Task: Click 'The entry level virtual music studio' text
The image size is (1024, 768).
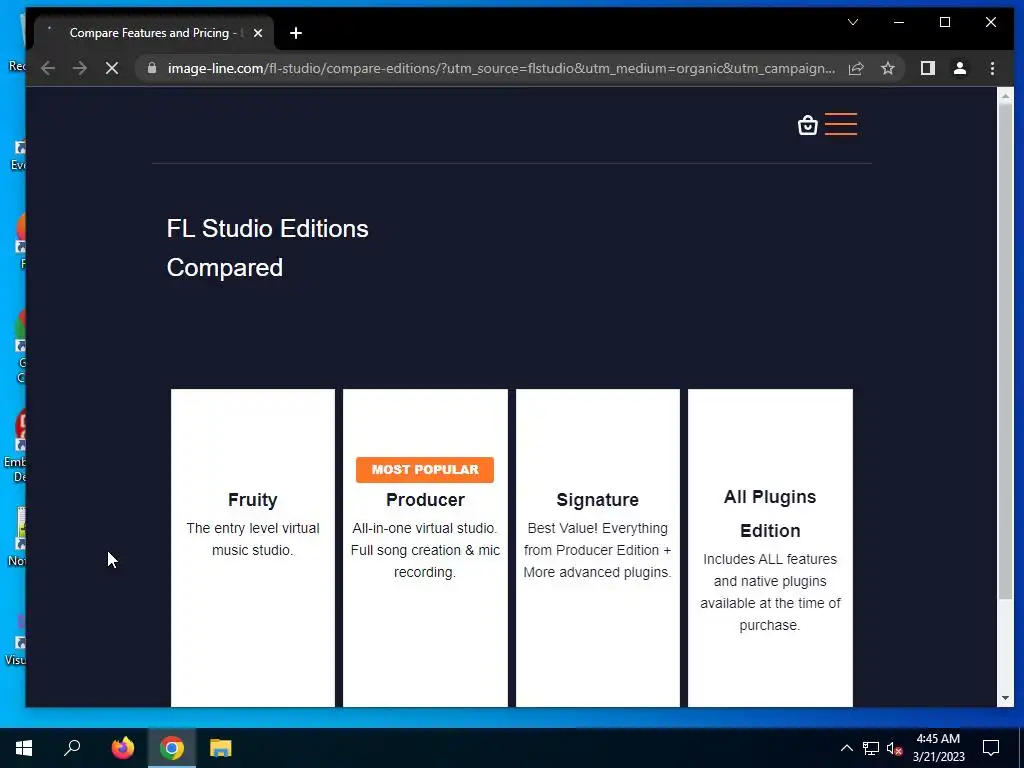Action: pyautogui.click(x=253, y=539)
